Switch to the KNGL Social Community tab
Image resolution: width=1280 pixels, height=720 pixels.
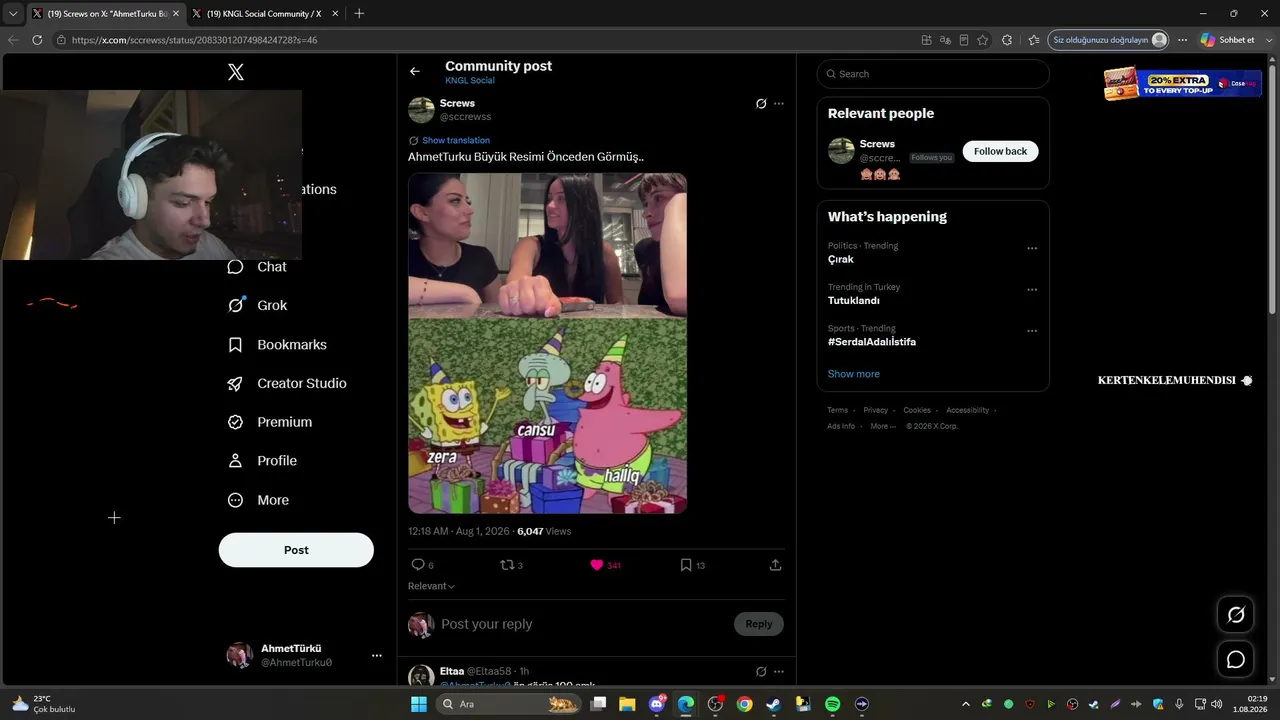(265, 14)
